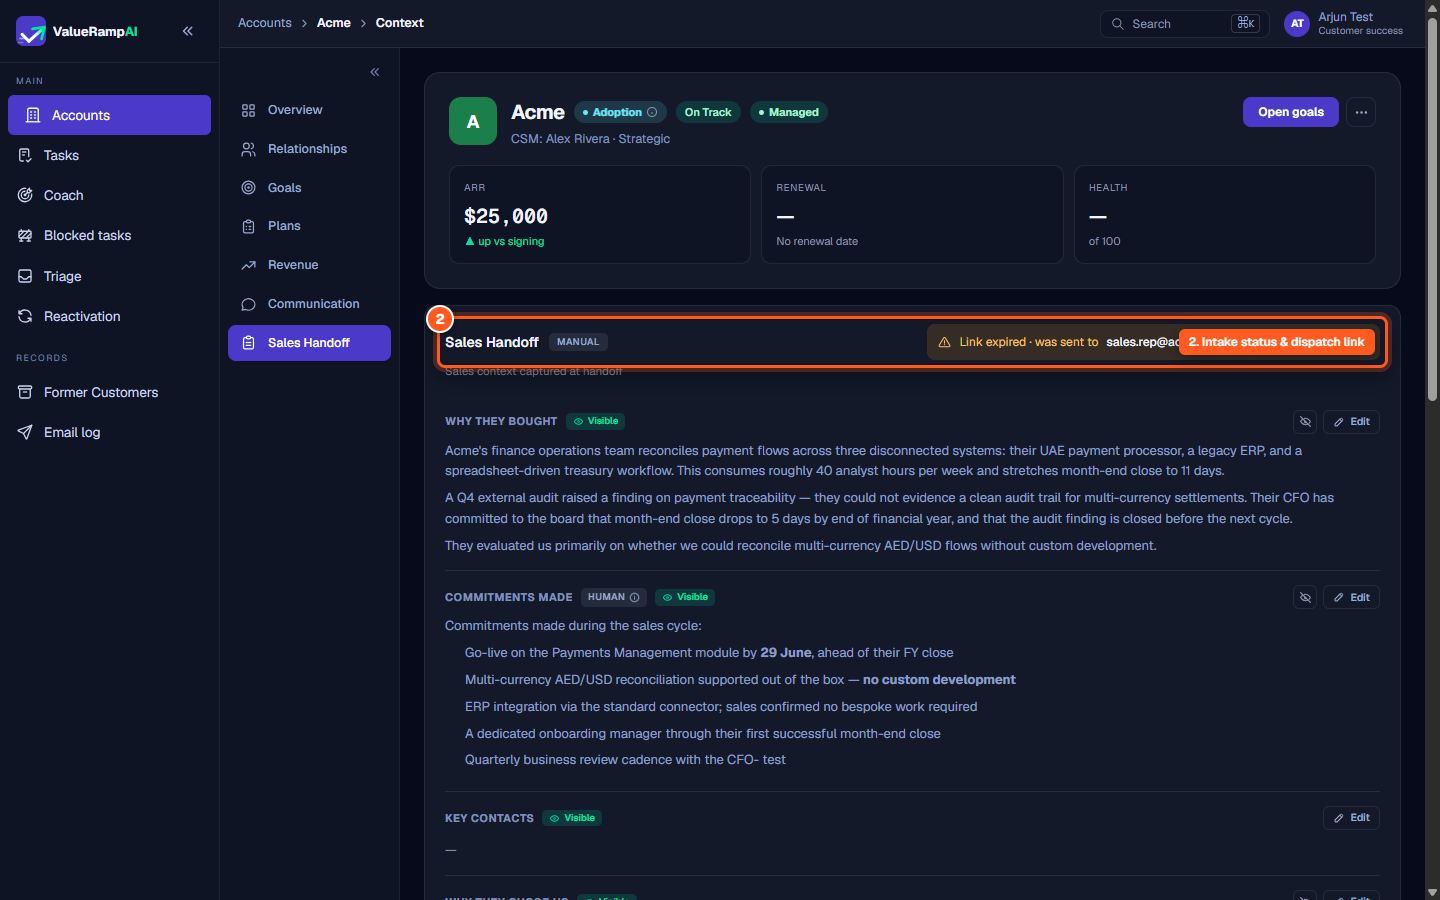Click the scrollbar down arrow
1440x900 pixels.
click(x=1432, y=892)
